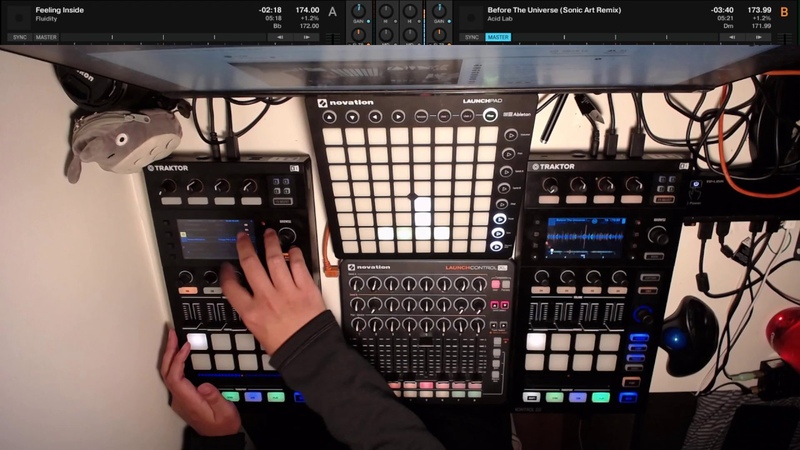Click deck B track length "05:21"

tap(726, 18)
